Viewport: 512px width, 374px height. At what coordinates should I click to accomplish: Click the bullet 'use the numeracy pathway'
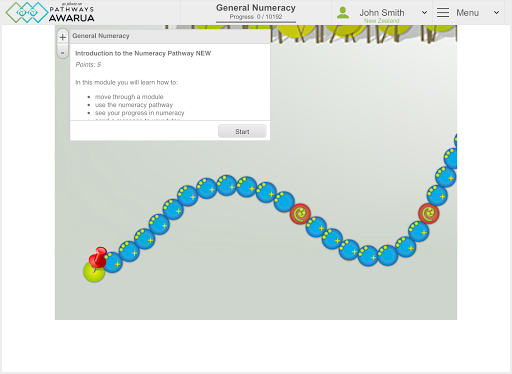(134, 105)
